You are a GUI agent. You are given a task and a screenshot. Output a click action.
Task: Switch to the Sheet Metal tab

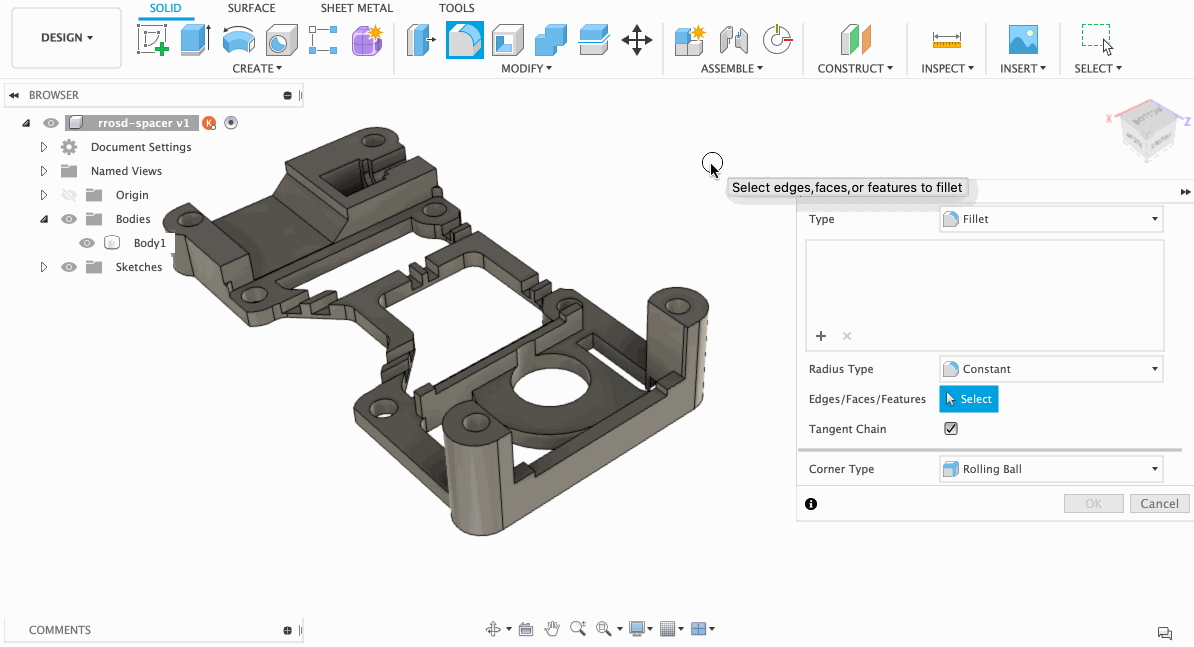[x=356, y=8]
